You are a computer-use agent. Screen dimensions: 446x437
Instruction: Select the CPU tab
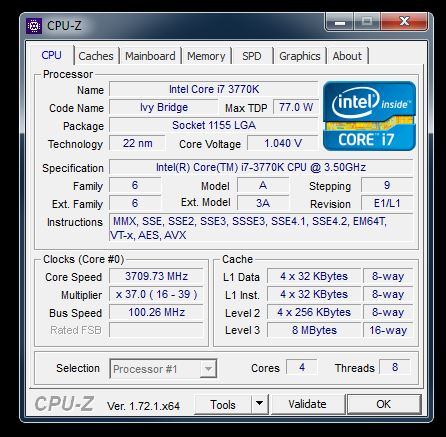tap(52, 55)
